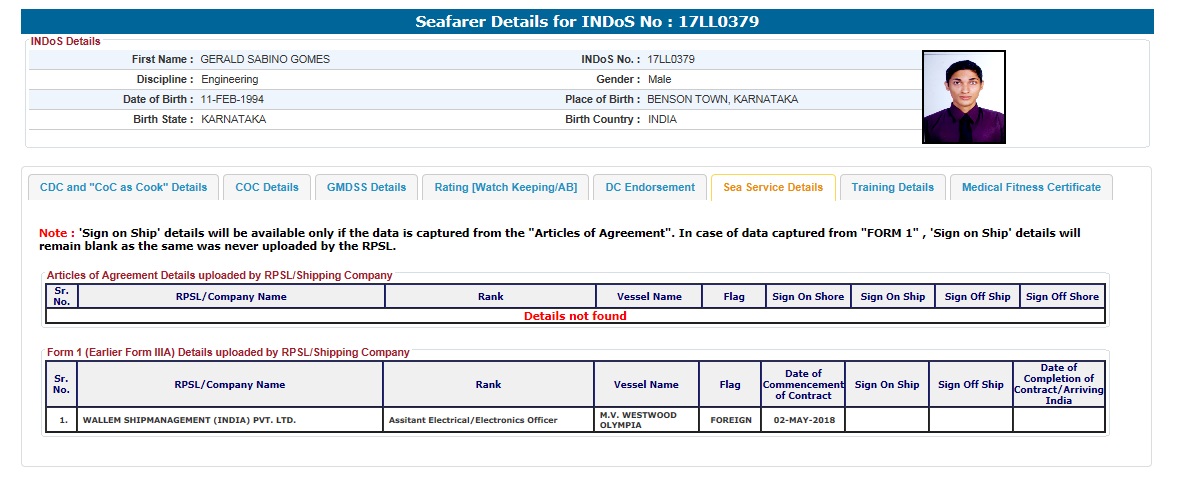Select the Sea Service Details tab
The width and height of the screenshot is (1185, 487).
pyautogui.click(x=773, y=188)
